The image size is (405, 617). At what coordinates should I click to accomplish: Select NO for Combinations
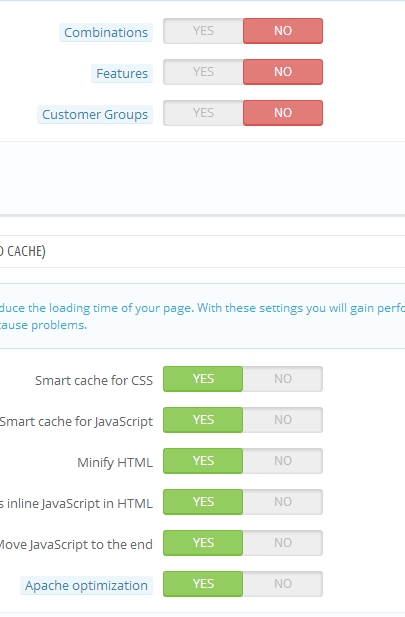pyautogui.click(x=283, y=31)
